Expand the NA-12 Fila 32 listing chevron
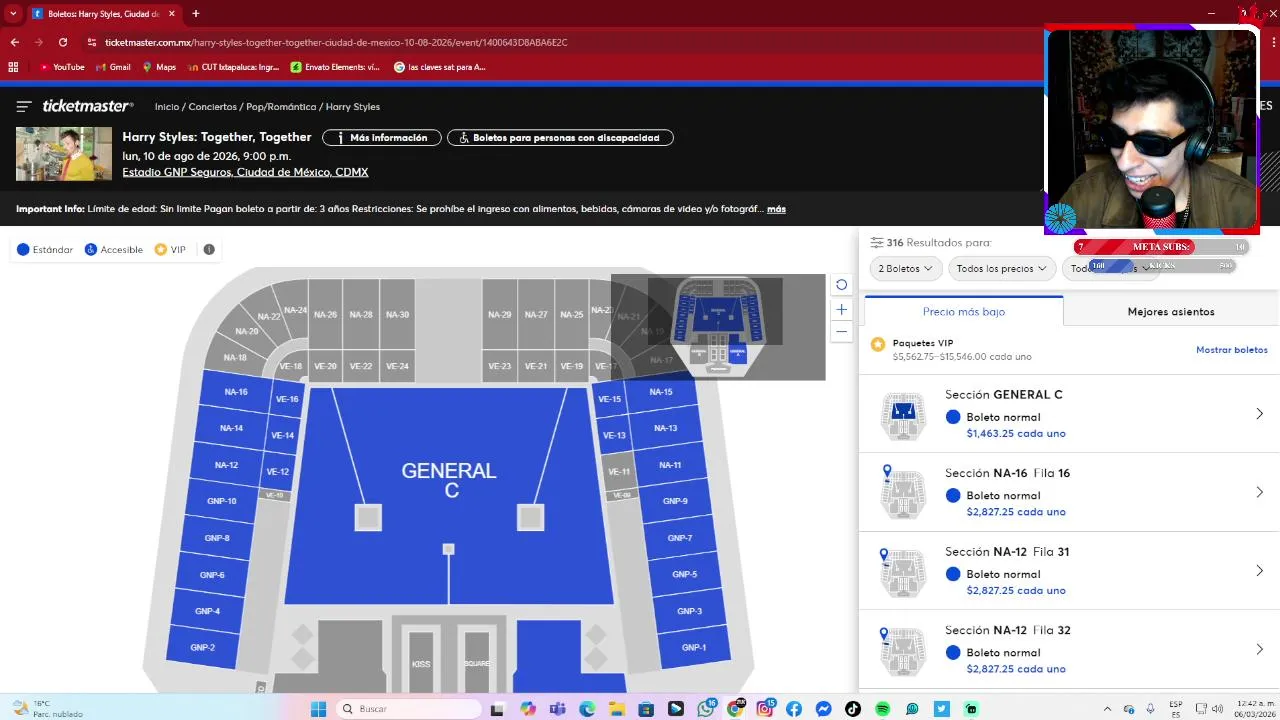The height and width of the screenshot is (720, 1280). coord(1260,649)
